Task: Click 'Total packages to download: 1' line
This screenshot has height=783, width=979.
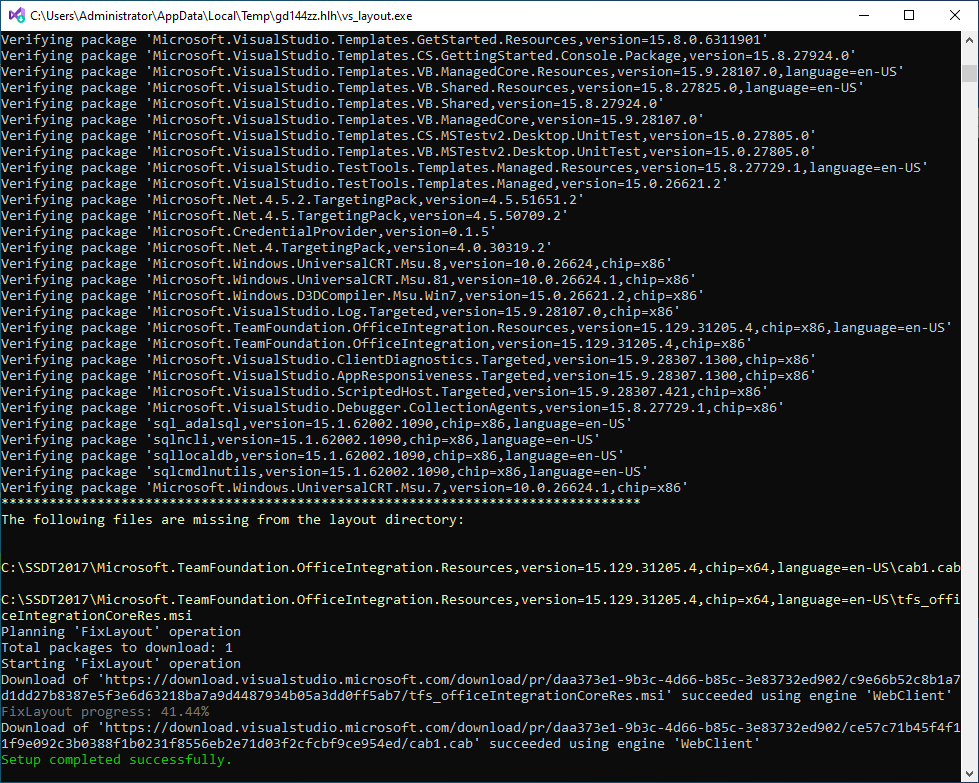Action: coord(117,648)
